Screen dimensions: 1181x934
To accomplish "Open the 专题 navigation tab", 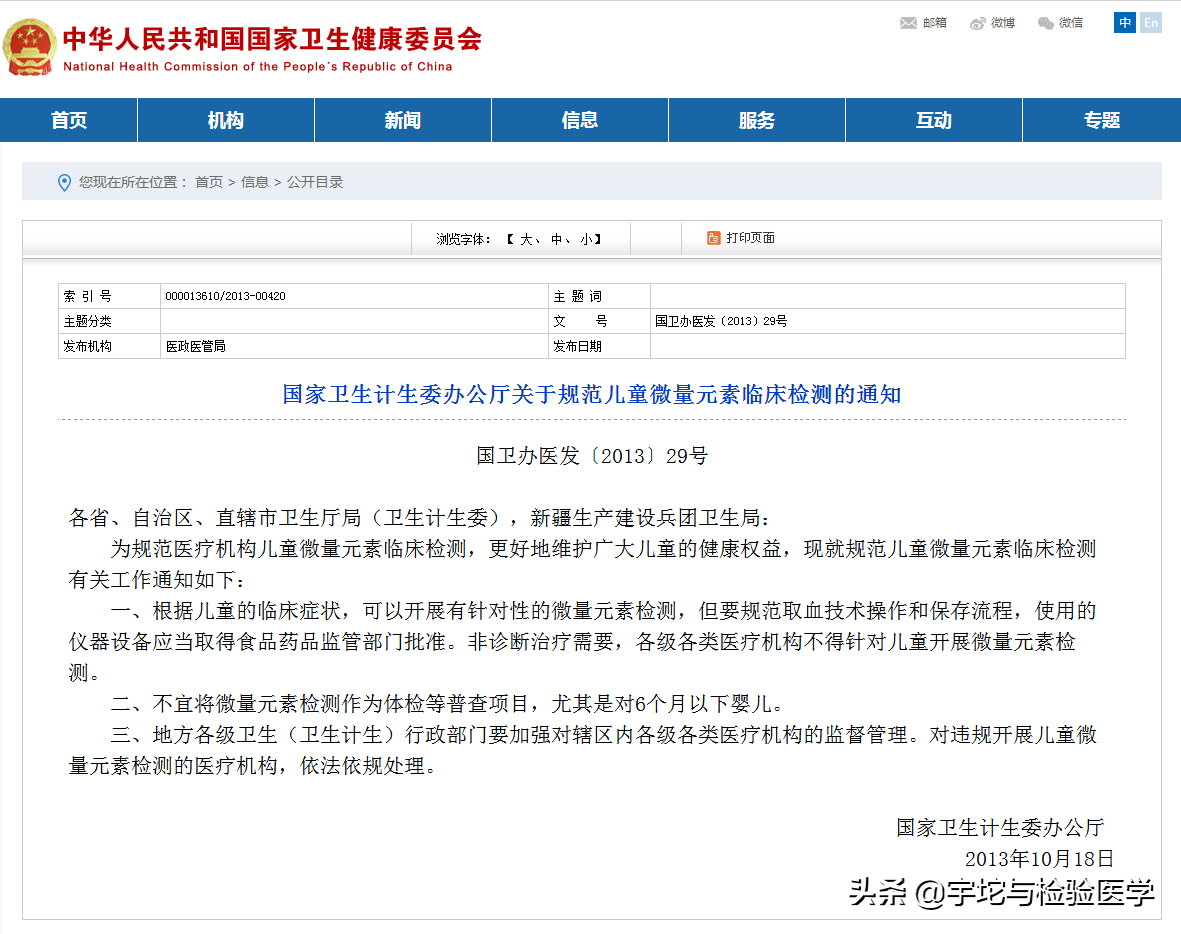I will 1110,120.
